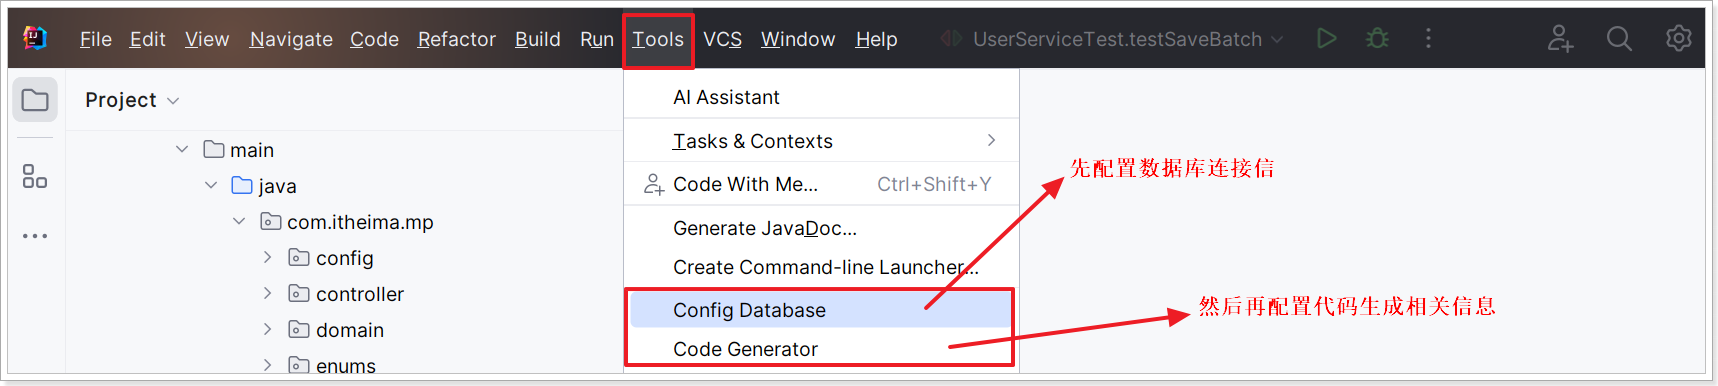Expand the controller package
1718x386 pixels.
[x=267, y=293]
